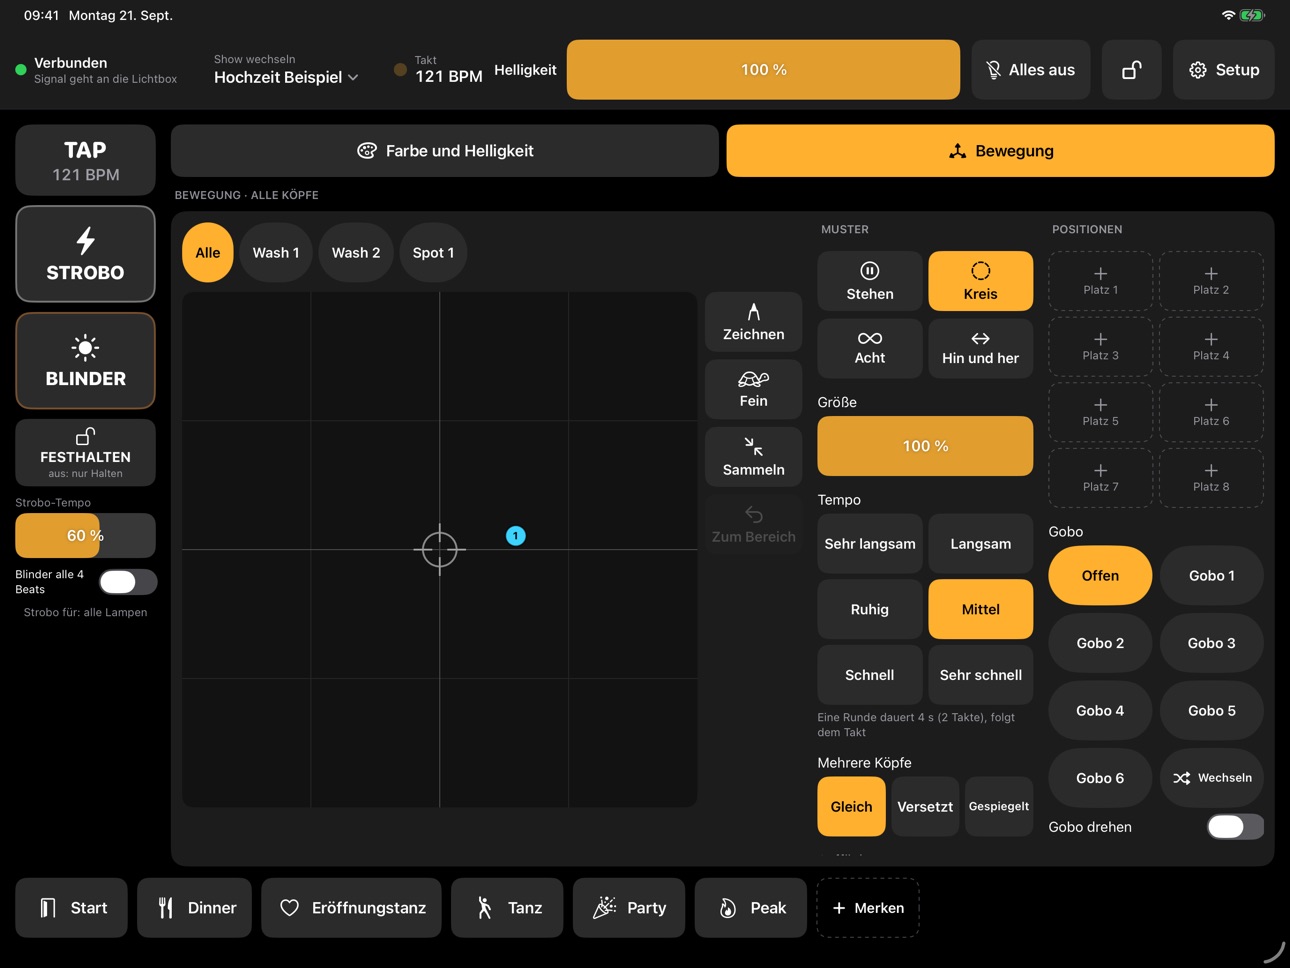Add position to Platz 2 slot

pos(1211,281)
